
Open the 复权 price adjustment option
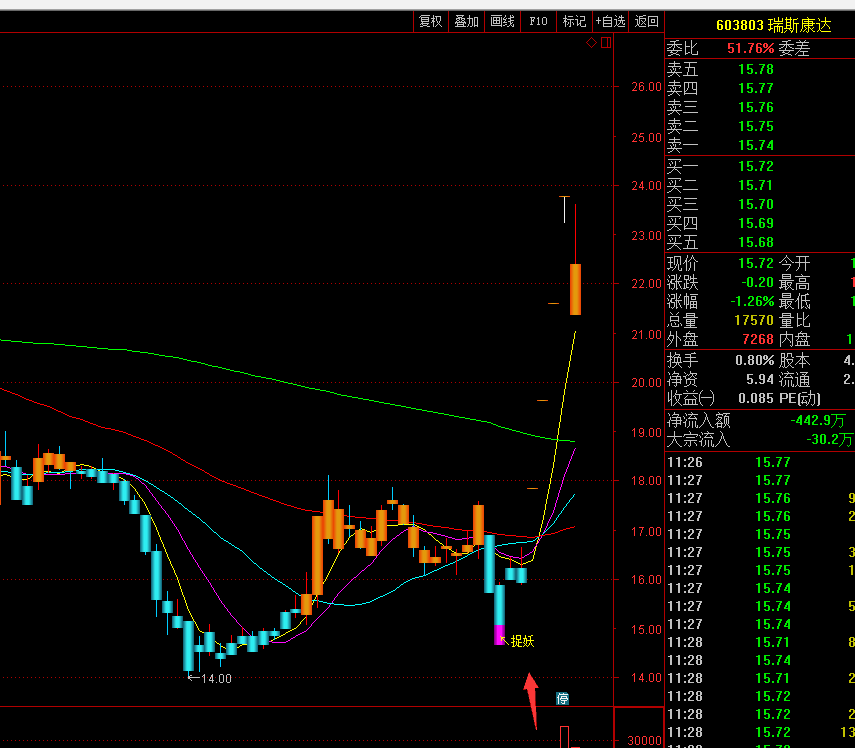(x=430, y=22)
